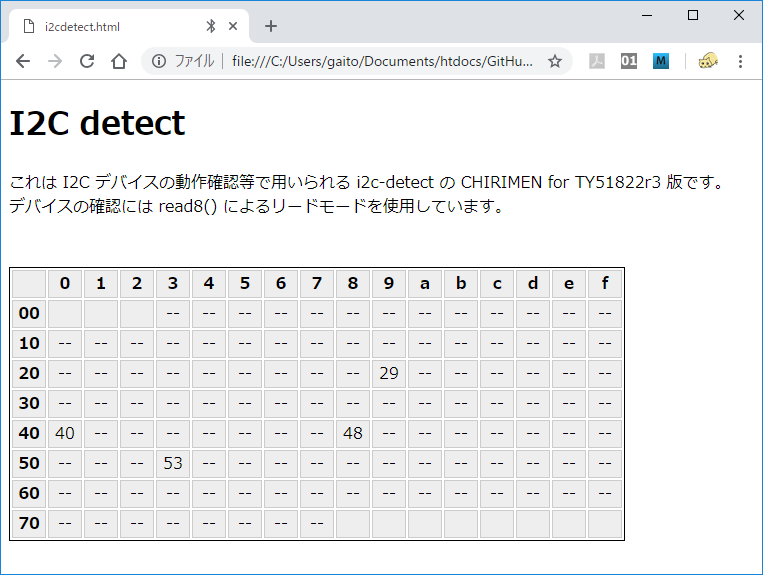Click detected address cell 48
Image resolution: width=763 pixels, height=575 pixels.
click(353, 433)
